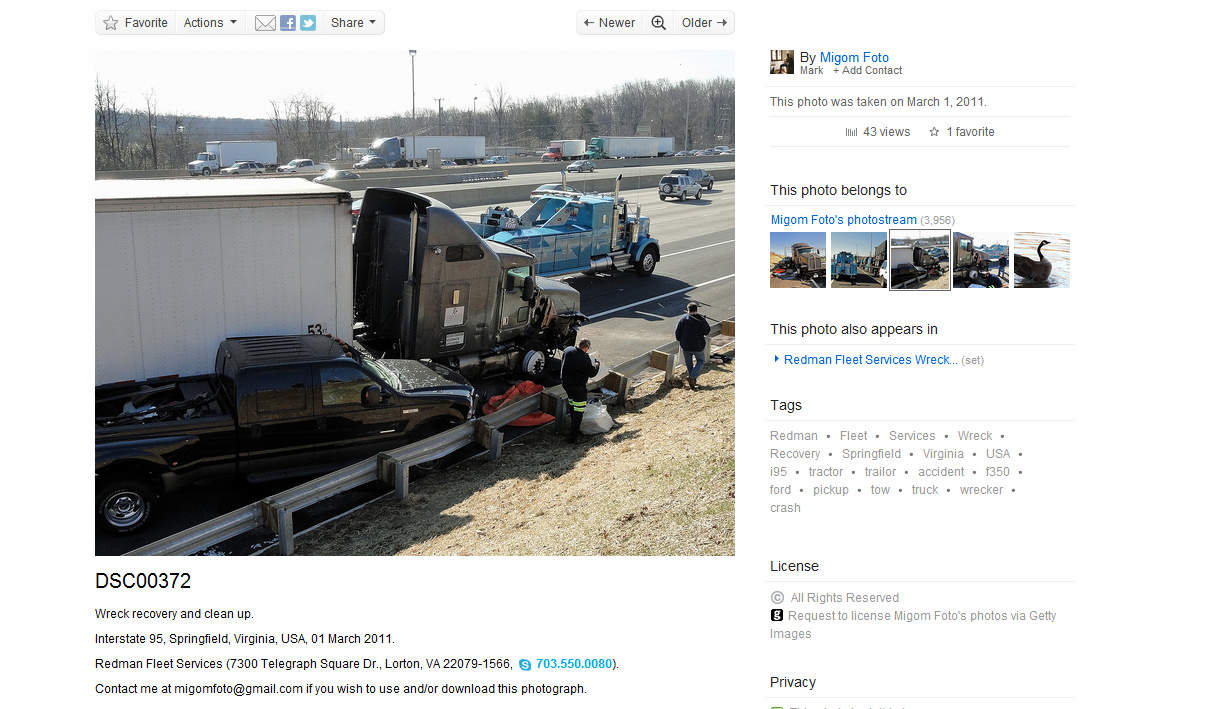The width and height of the screenshot is (1227, 709).
Task: Share photo by email envelope icon
Action: [x=265, y=23]
